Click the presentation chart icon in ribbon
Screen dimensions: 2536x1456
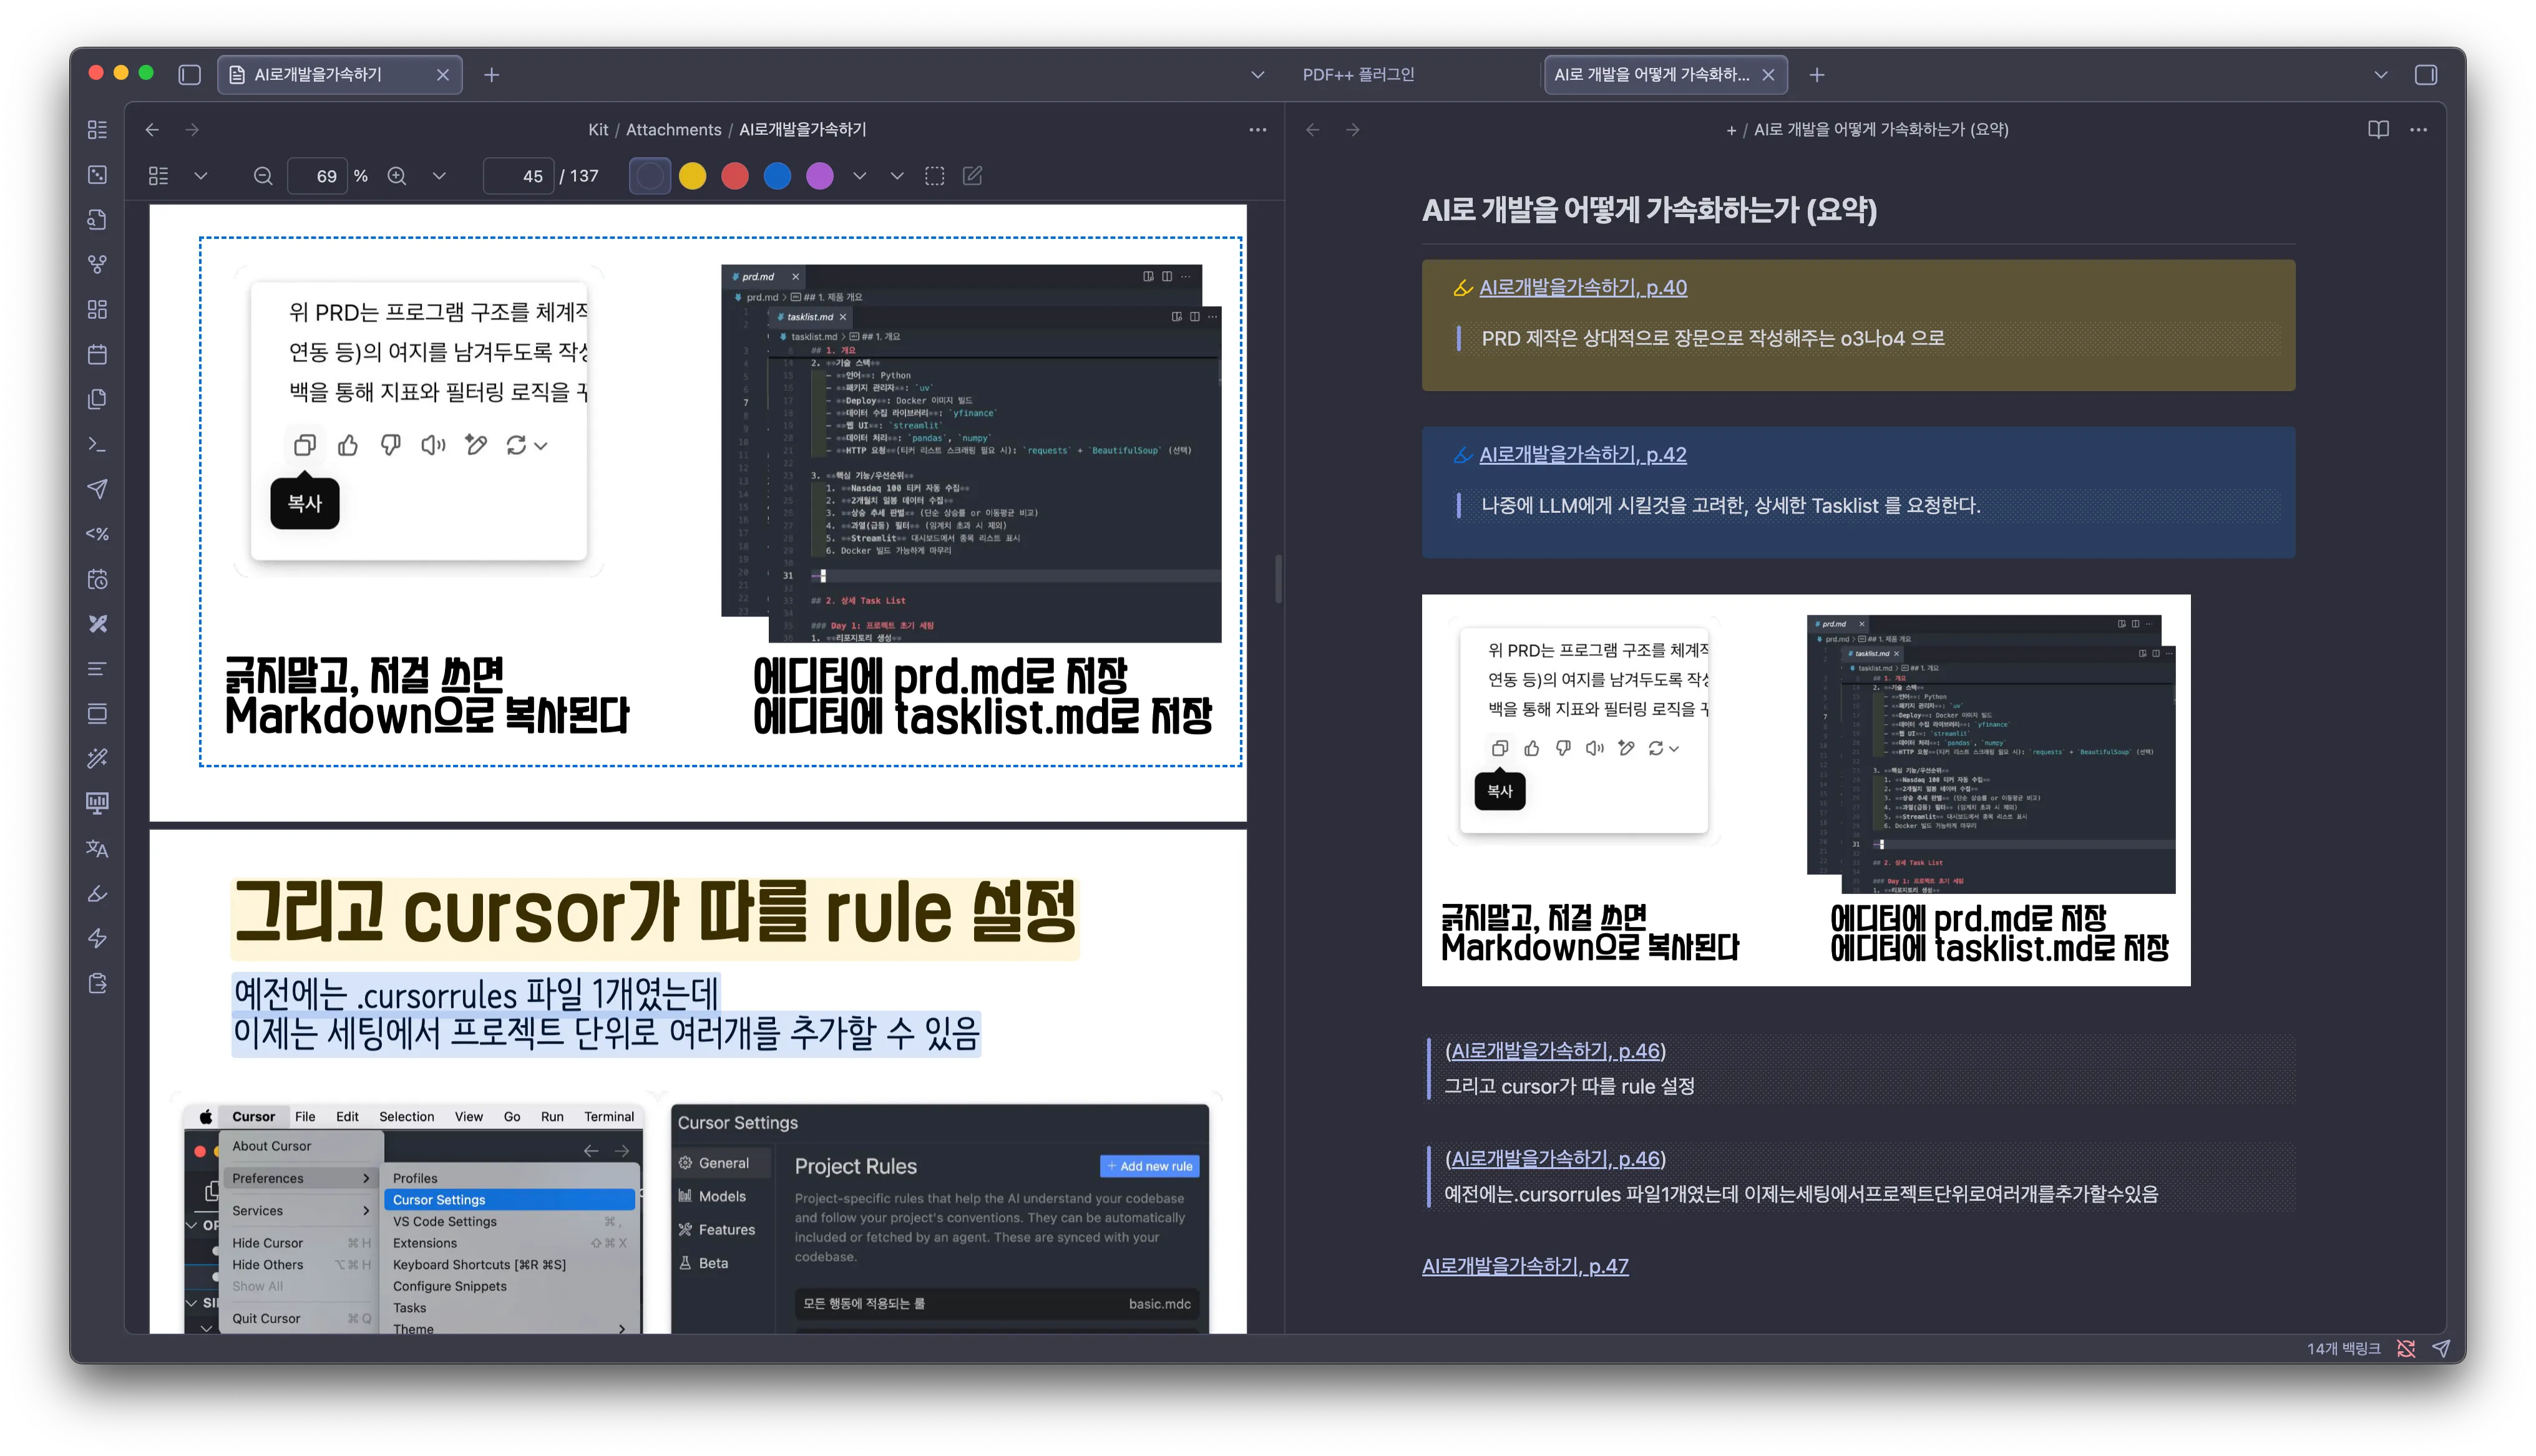coord(97,803)
